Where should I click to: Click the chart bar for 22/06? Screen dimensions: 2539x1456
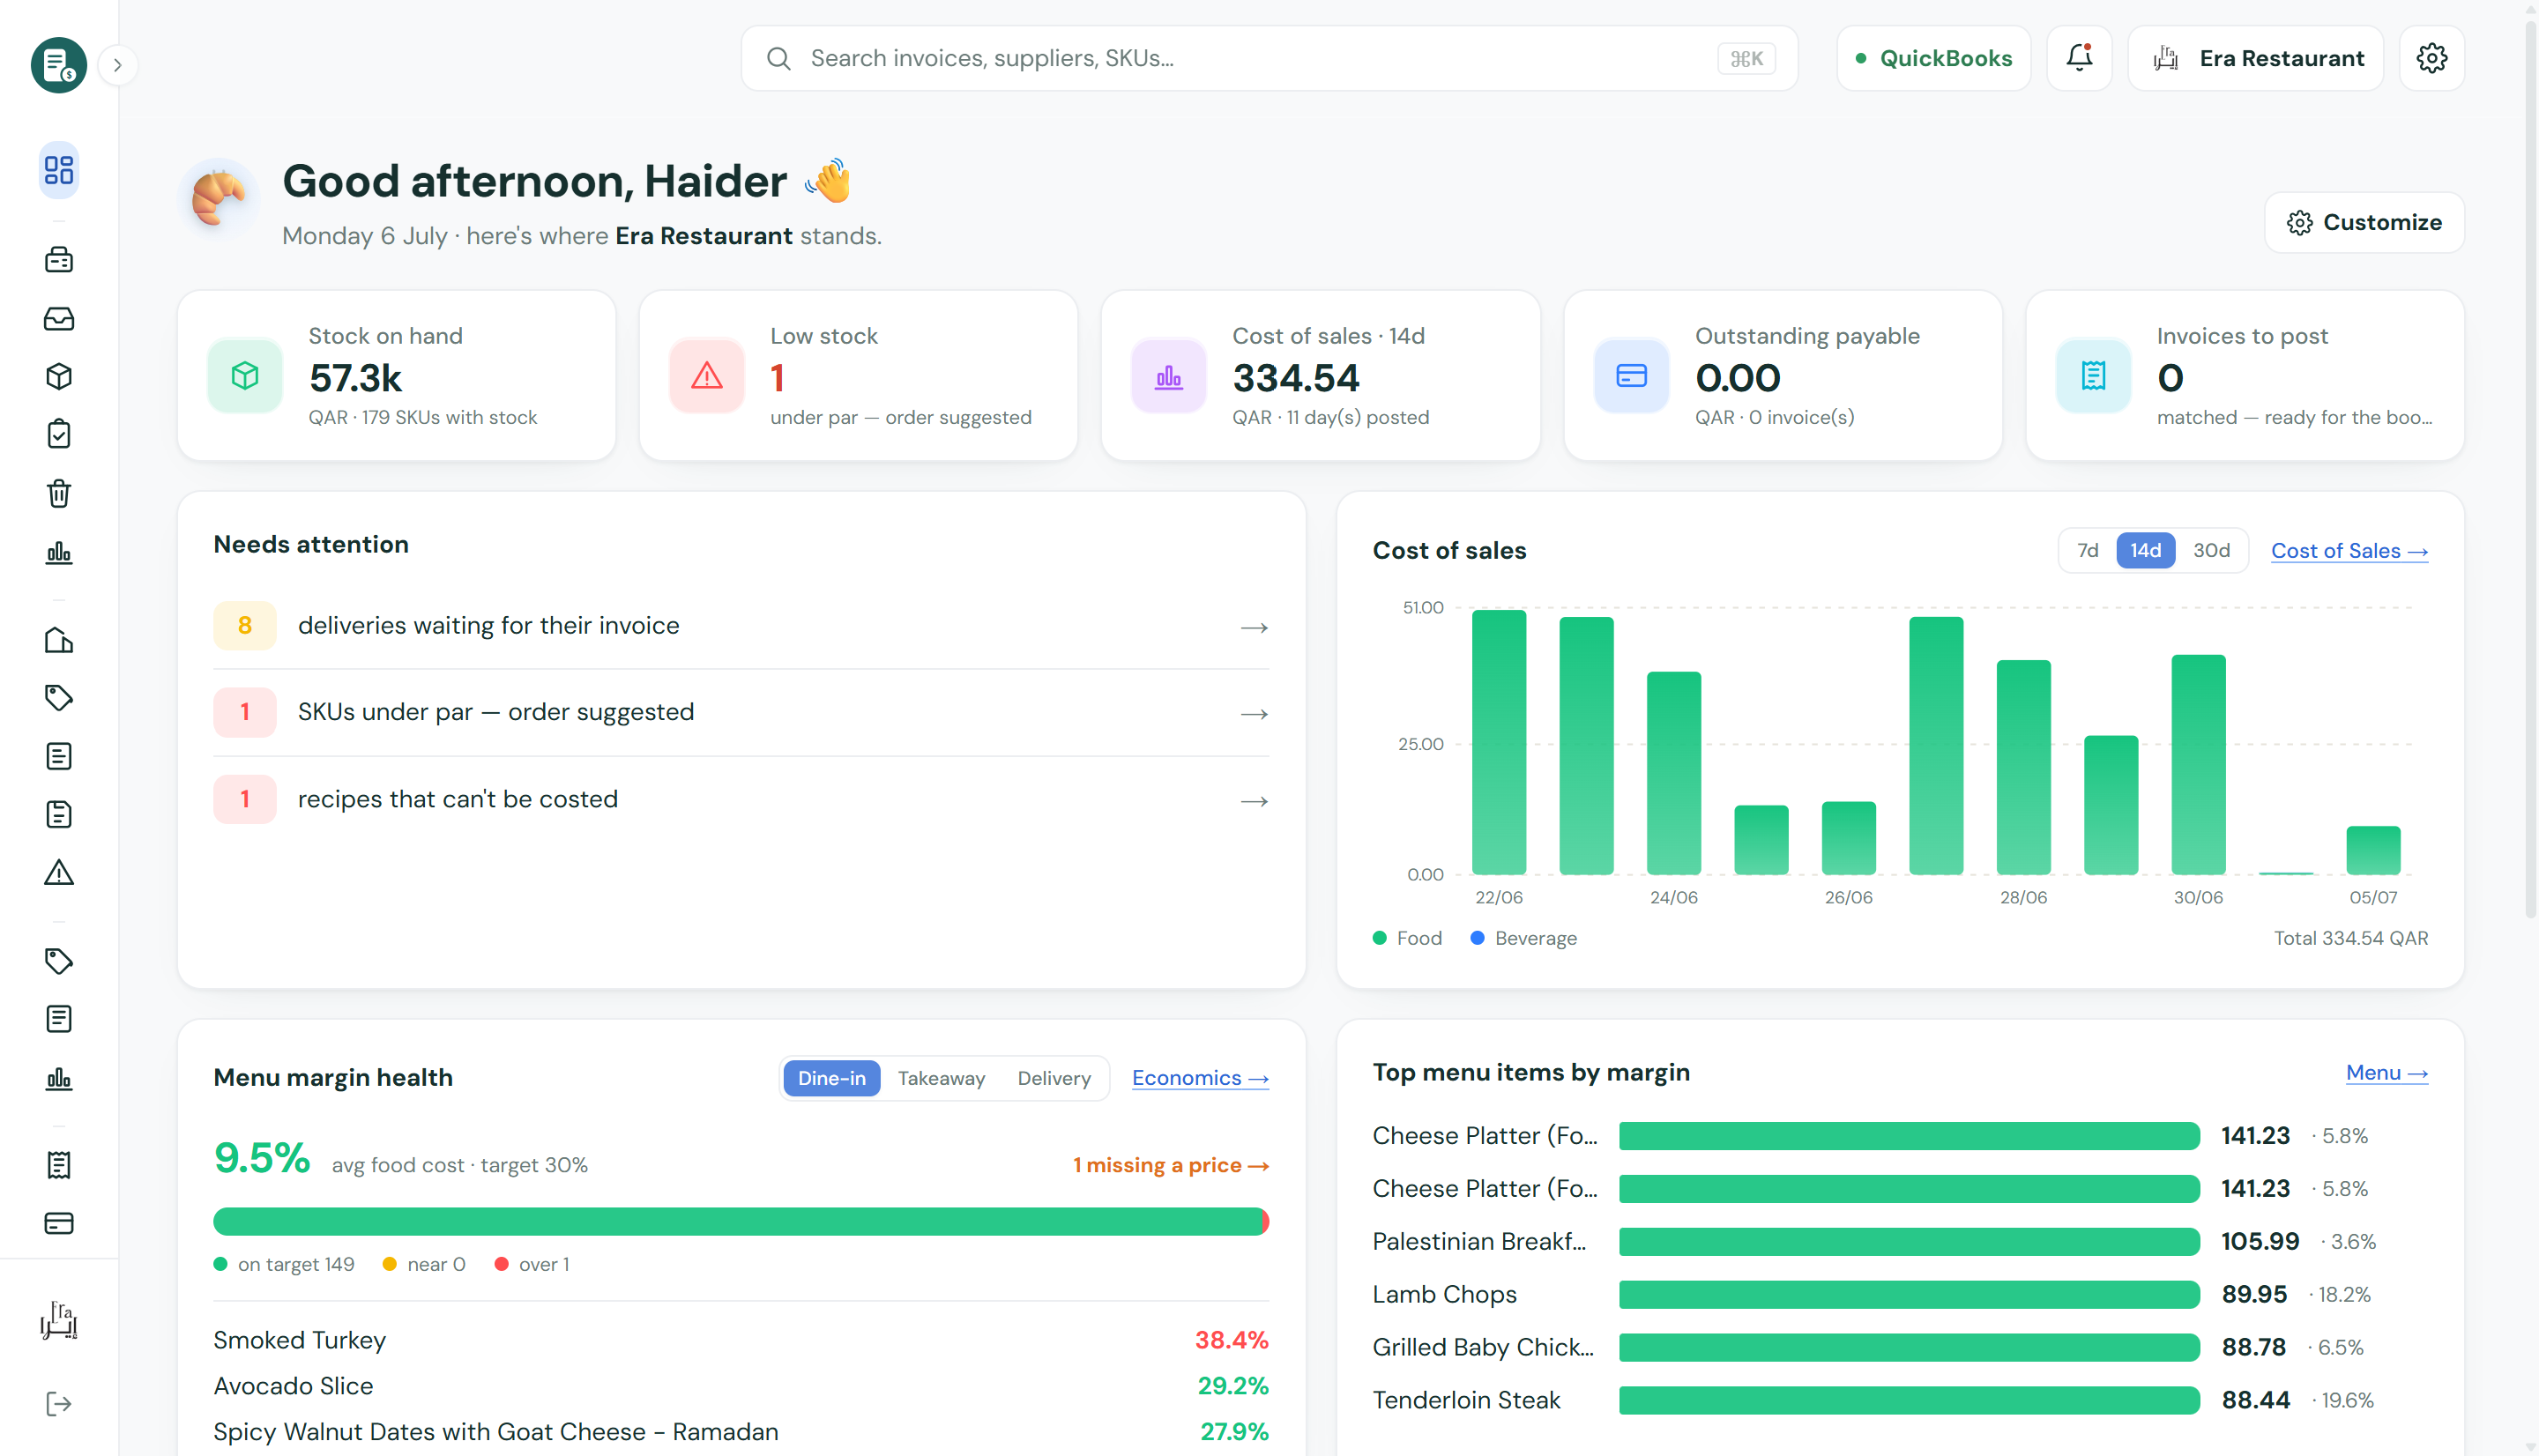[1498, 742]
